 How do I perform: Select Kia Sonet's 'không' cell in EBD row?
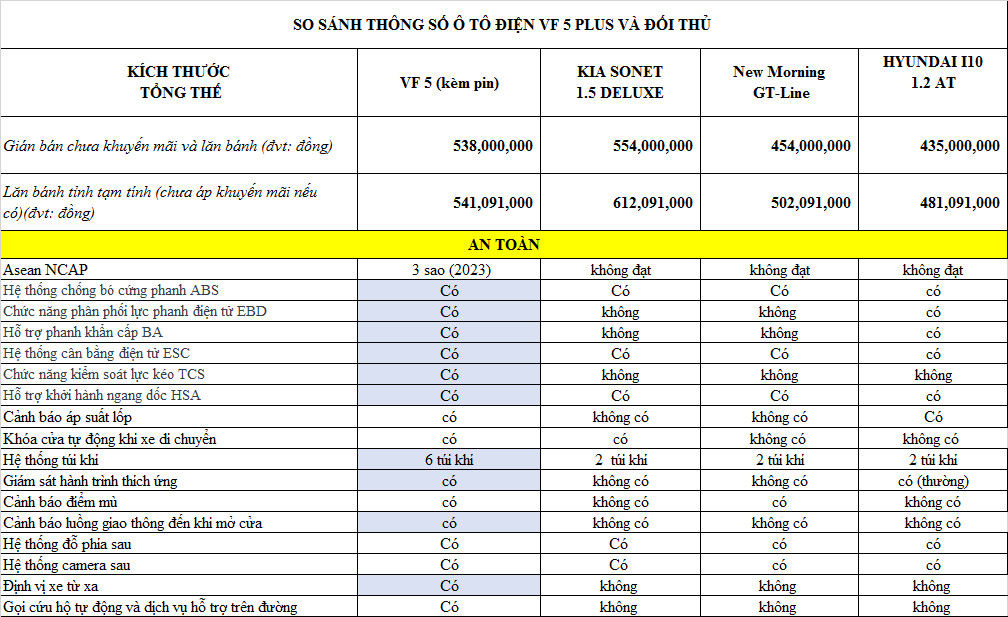[x=620, y=312]
